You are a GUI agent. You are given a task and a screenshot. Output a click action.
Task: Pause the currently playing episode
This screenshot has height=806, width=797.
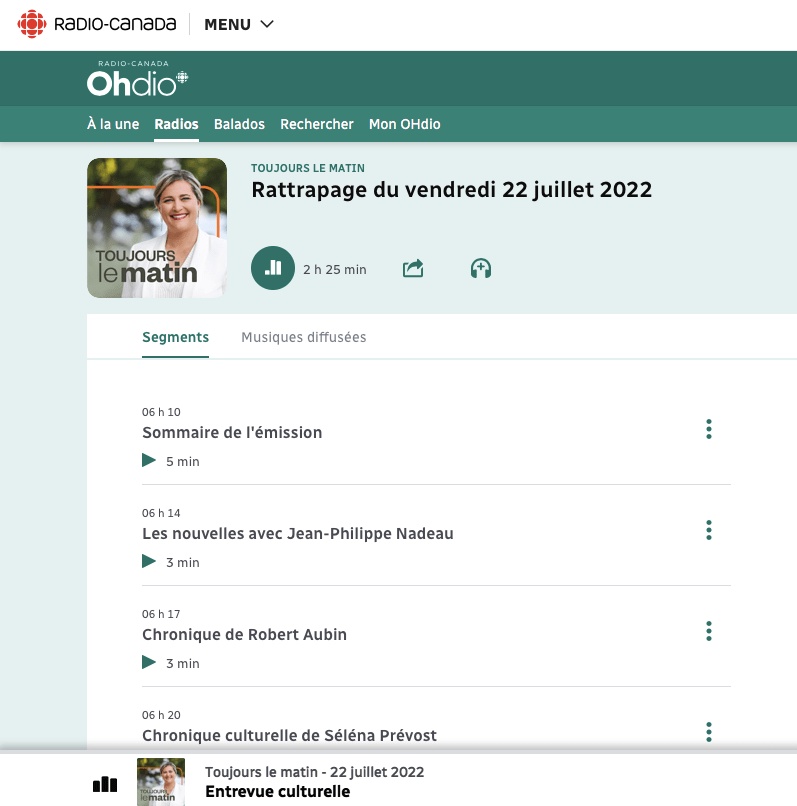[x=273, y=268]
